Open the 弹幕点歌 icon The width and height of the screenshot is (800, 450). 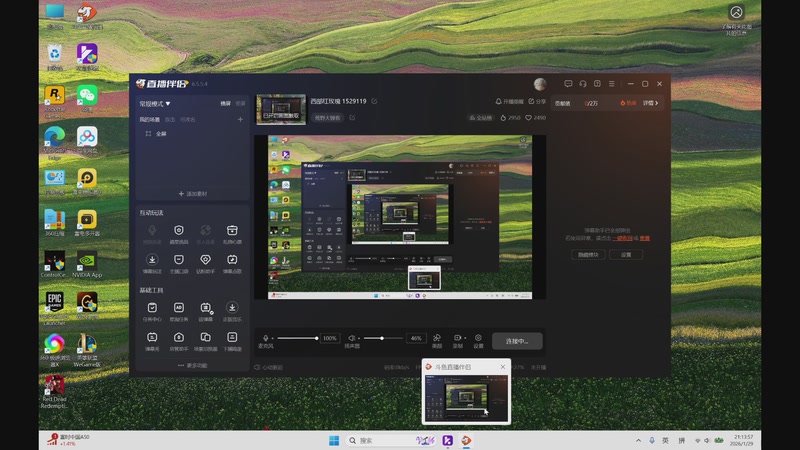tap(232, 260)
